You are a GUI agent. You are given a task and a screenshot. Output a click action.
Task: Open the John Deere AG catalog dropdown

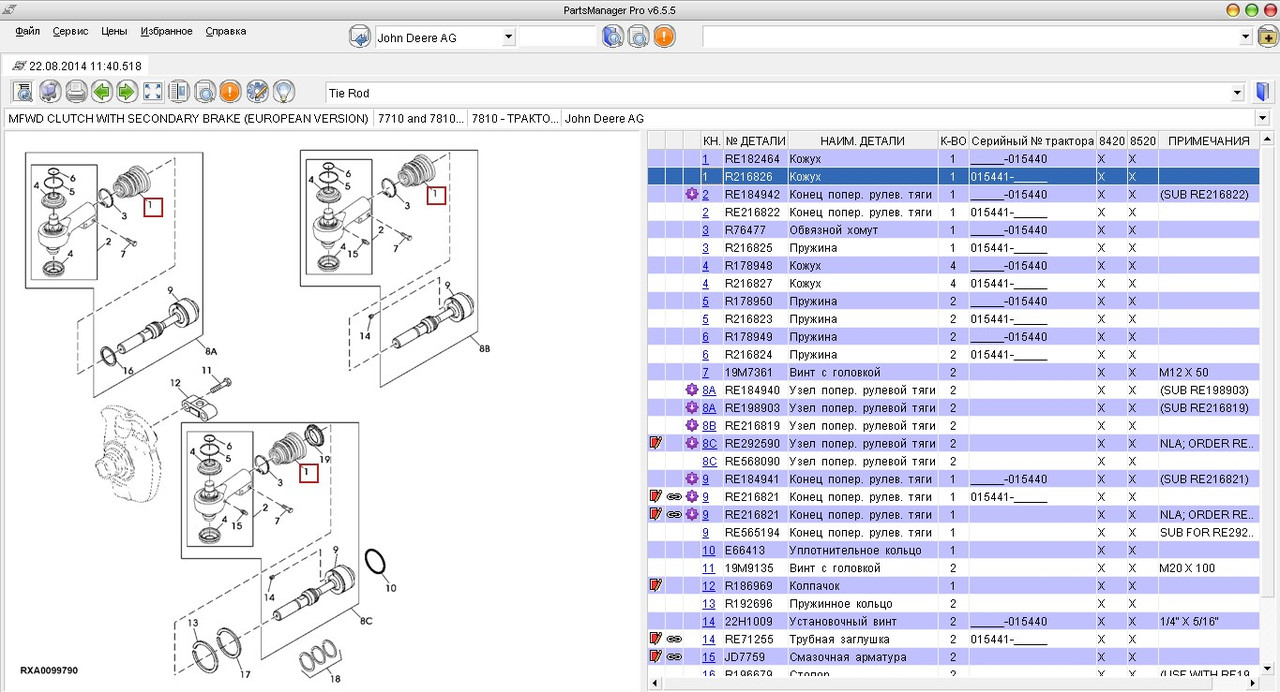[508, 37]
